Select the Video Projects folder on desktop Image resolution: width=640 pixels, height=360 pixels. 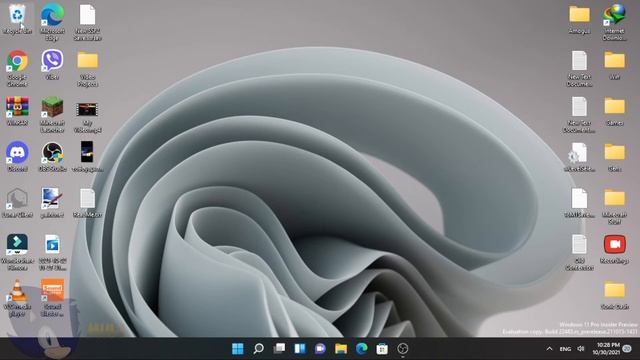pyautogui.click(x=87, y=68)
